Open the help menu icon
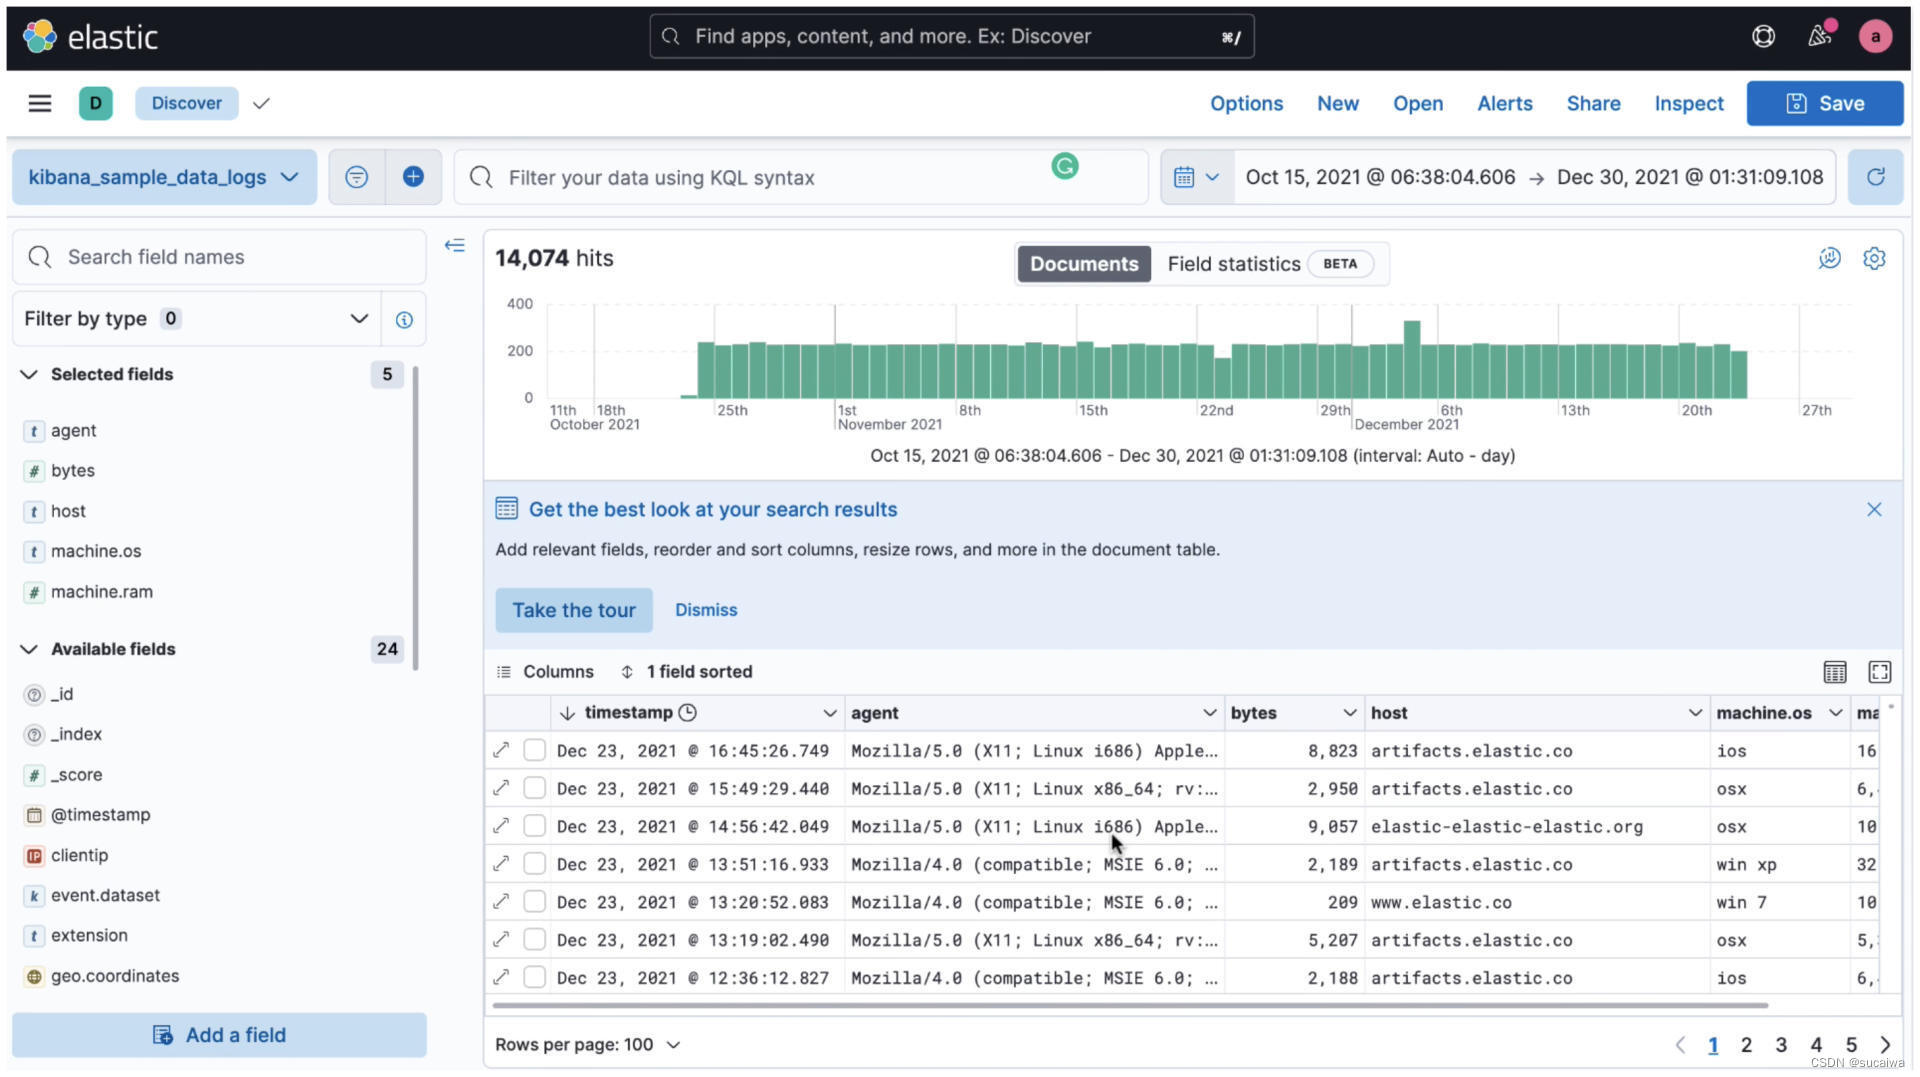Viewport: 1920px width, 1077px height. (1763, 36)
